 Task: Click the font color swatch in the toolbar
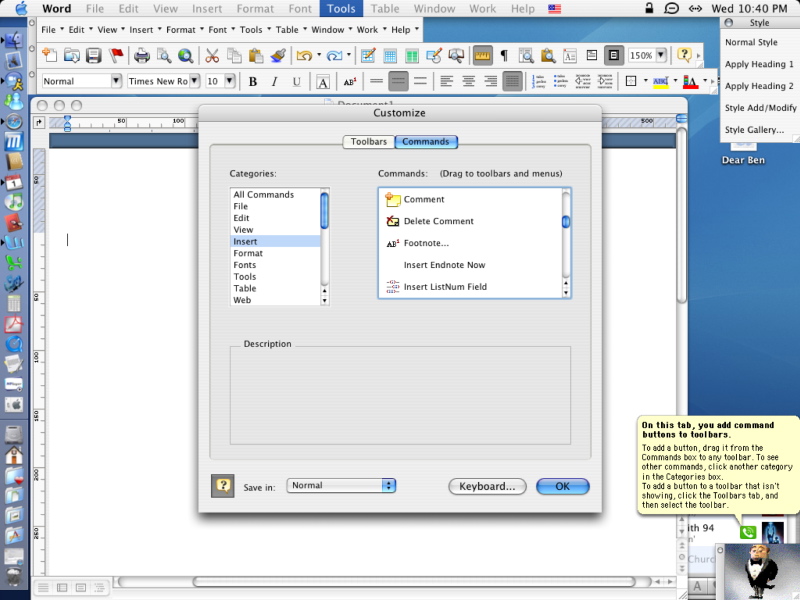coord(690,82)
